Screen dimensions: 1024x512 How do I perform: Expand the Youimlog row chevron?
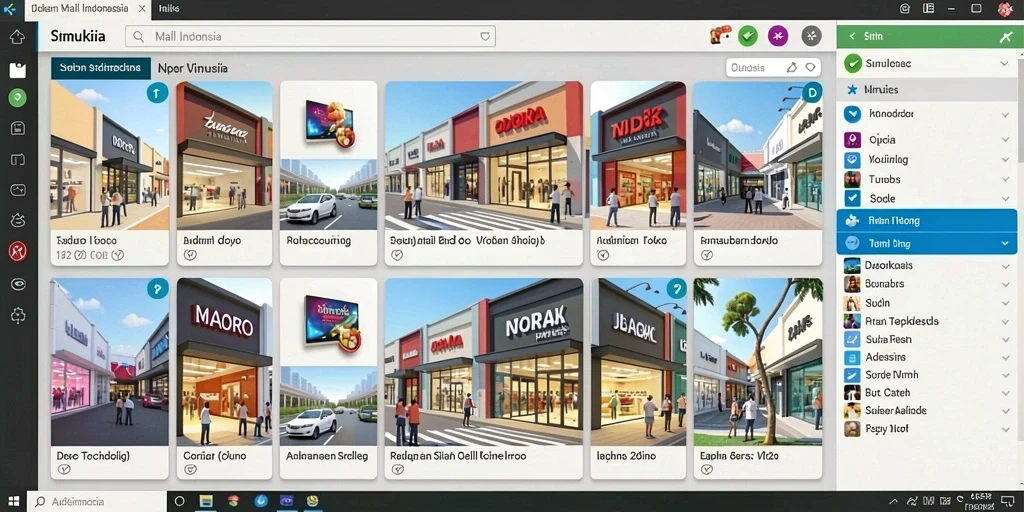[x=1004, y=159]
